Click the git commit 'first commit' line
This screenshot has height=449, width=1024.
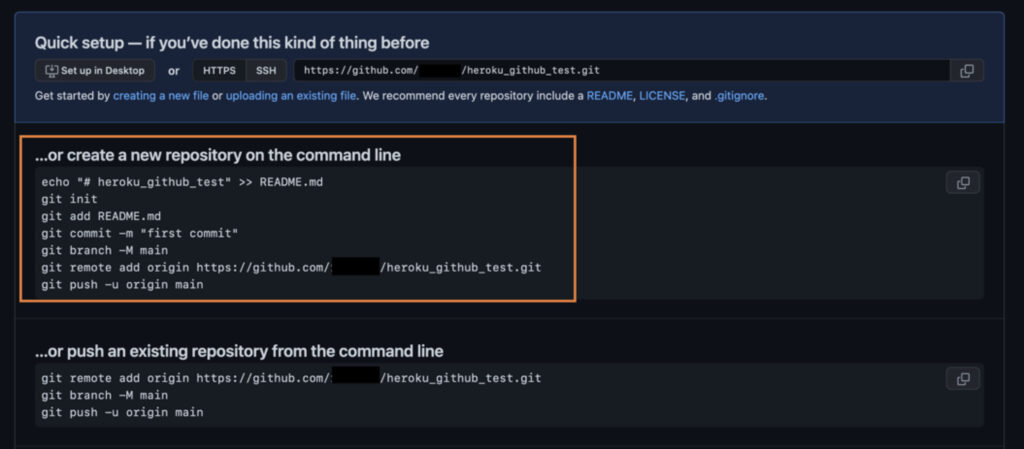coord(140,233)
